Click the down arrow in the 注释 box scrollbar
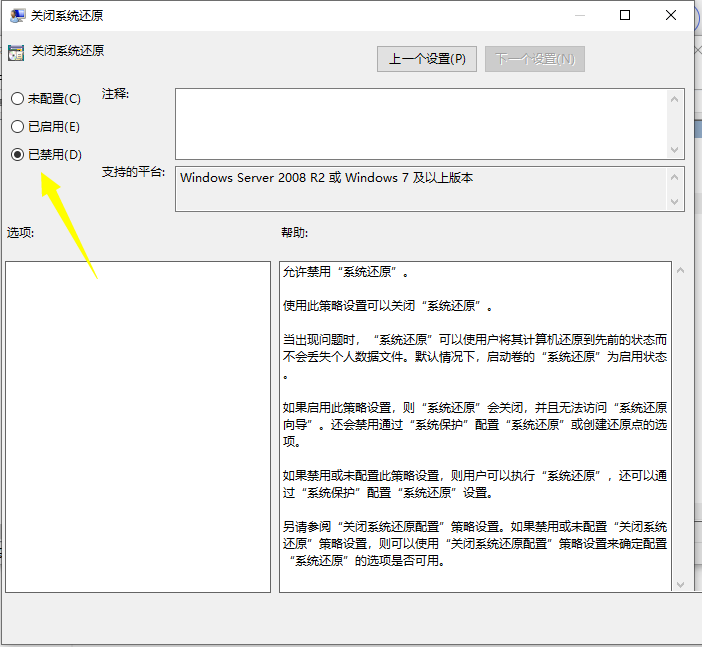702x647 pixels. (x=676, y=149)
